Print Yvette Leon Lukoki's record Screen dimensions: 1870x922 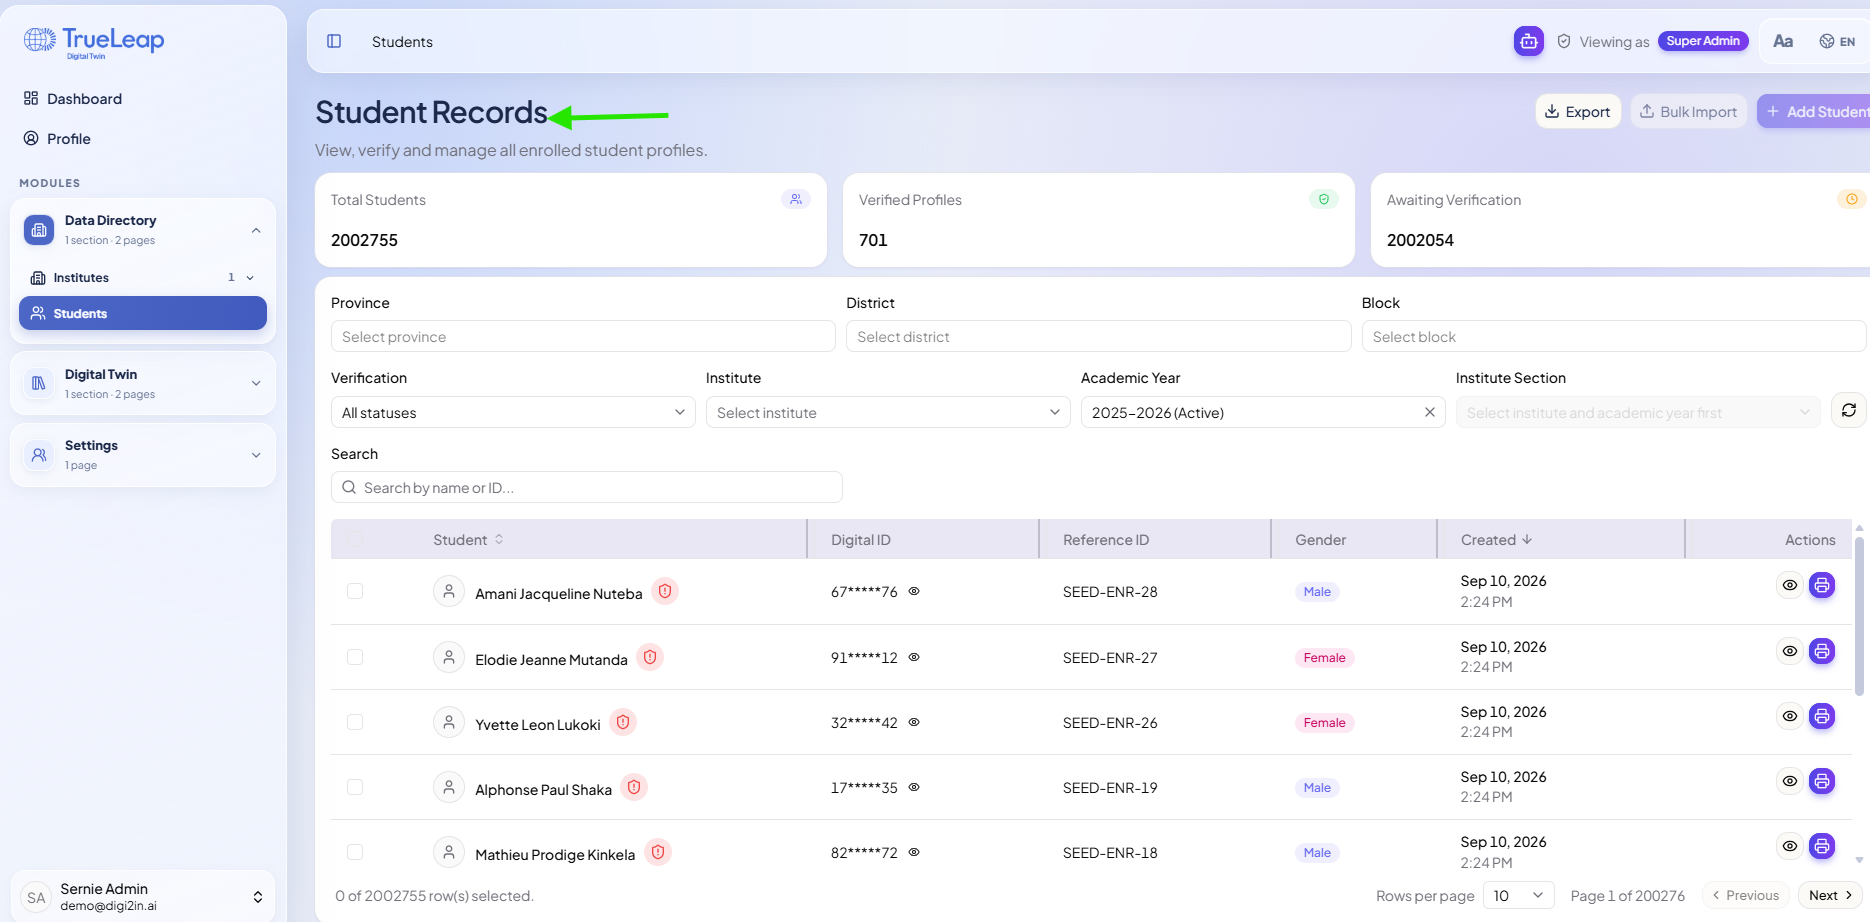[1822, 716]
